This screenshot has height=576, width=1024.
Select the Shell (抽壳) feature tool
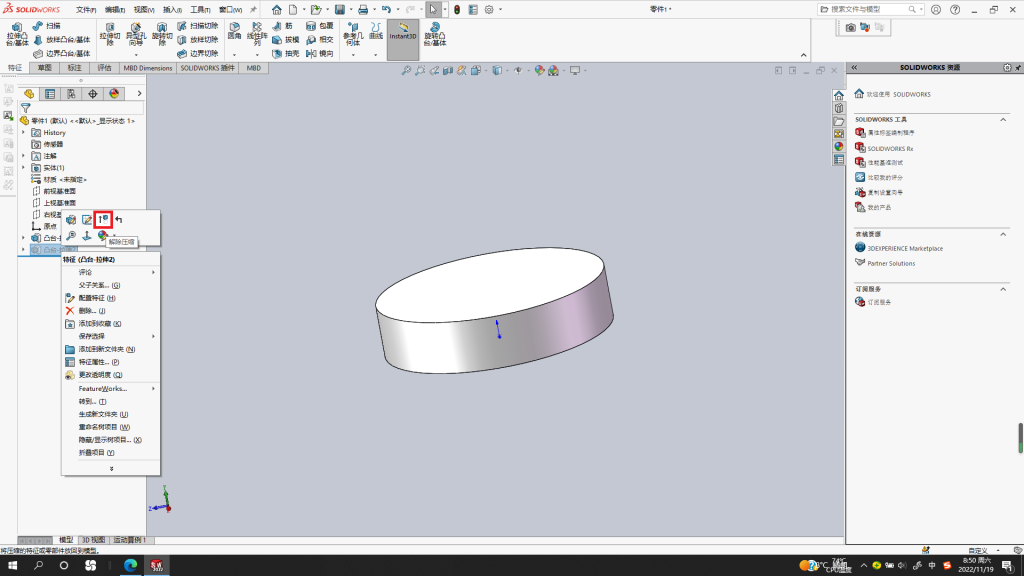click(285, 54)
